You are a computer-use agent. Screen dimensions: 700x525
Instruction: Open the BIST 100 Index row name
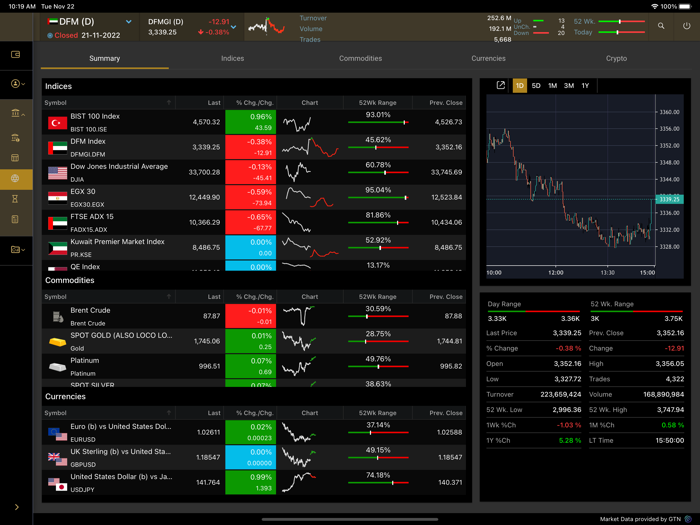point(95,116)
